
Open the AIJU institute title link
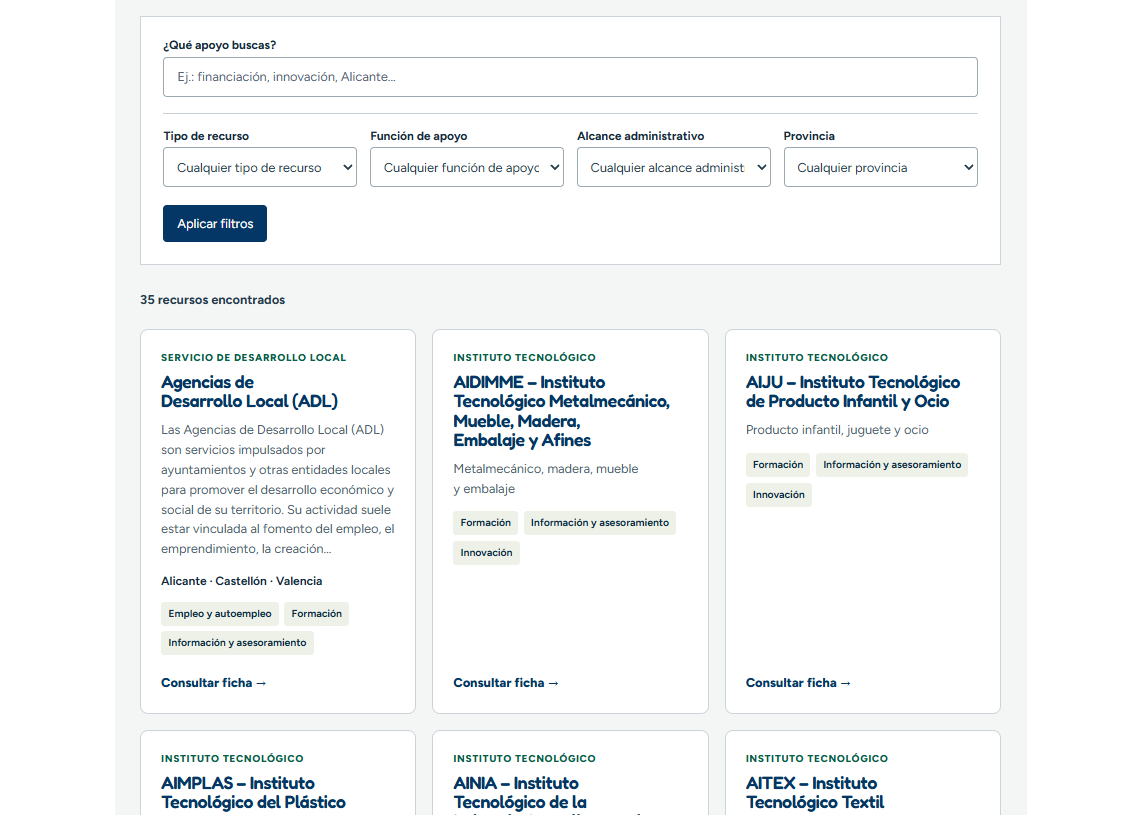tap(853, 392)
